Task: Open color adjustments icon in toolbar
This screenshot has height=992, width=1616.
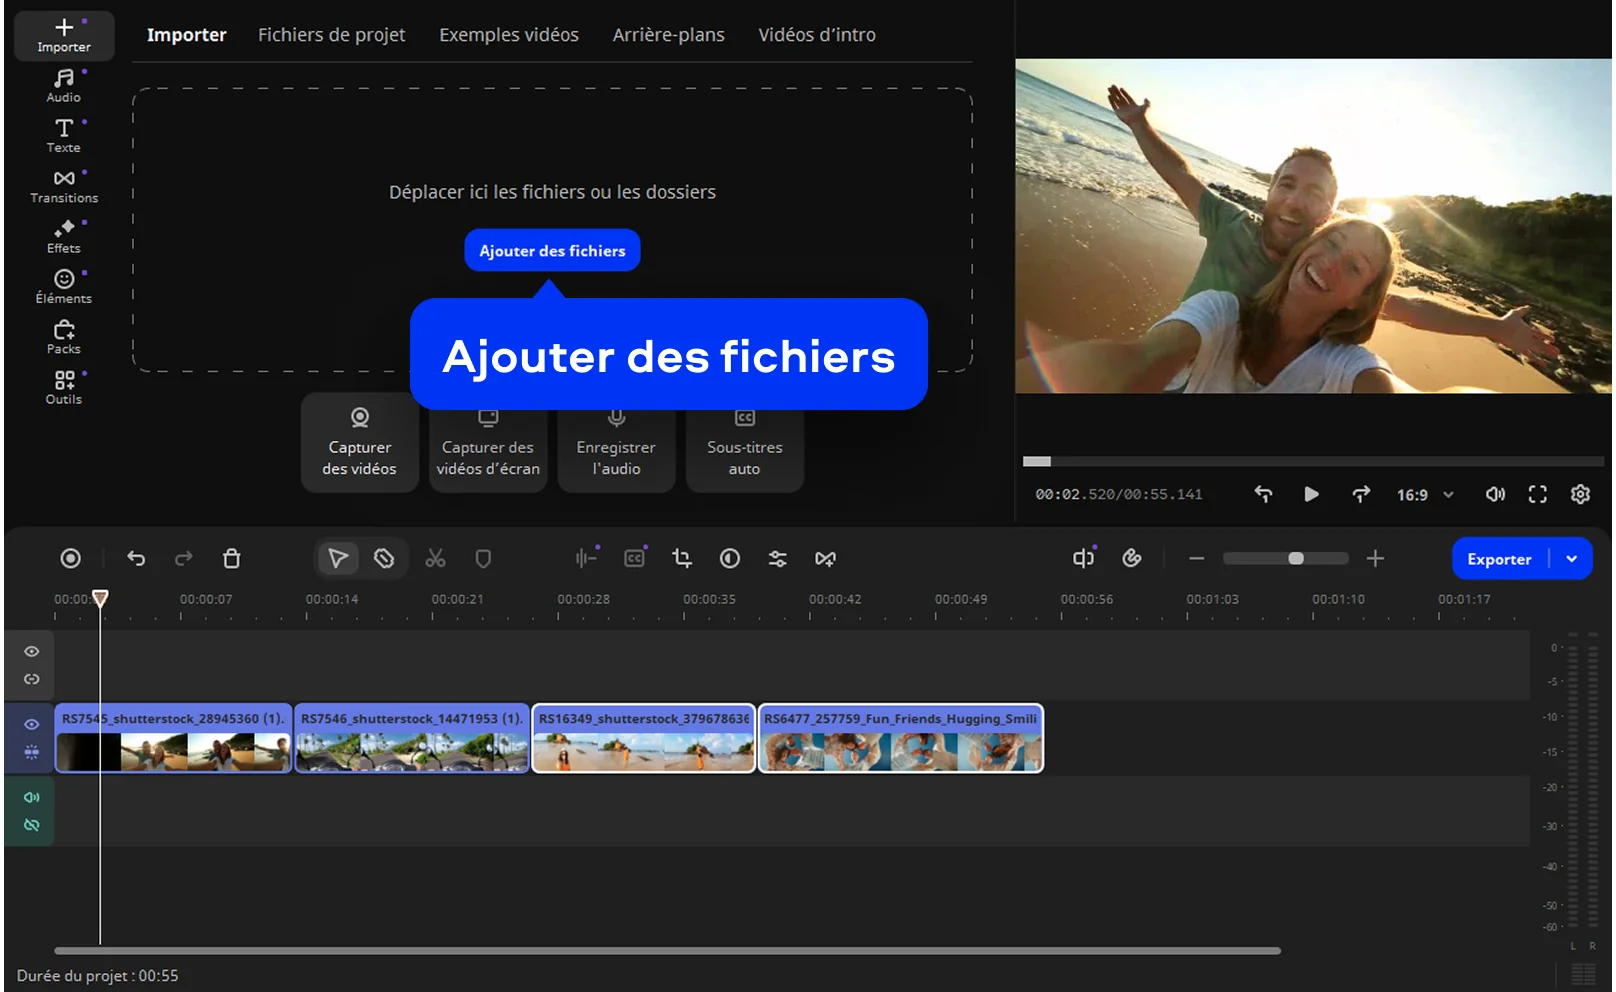Action: (730, 559)
